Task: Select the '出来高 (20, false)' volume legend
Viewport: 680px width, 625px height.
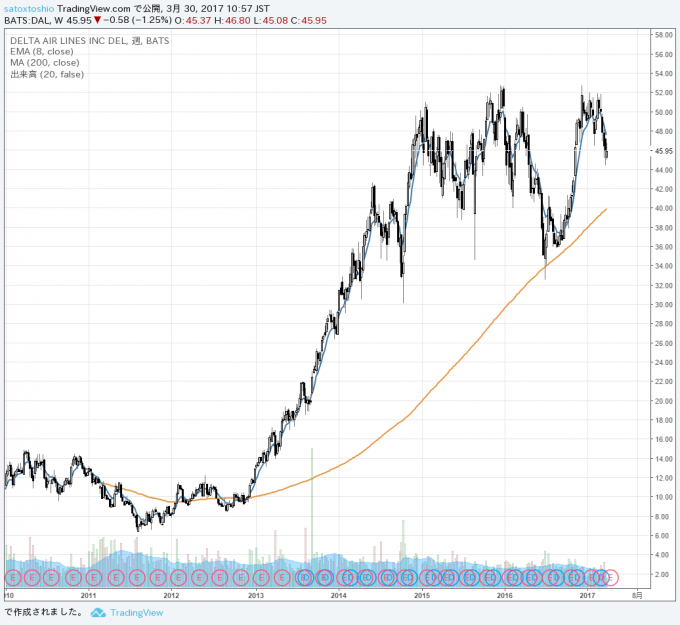Action: (x=47, y=74)
